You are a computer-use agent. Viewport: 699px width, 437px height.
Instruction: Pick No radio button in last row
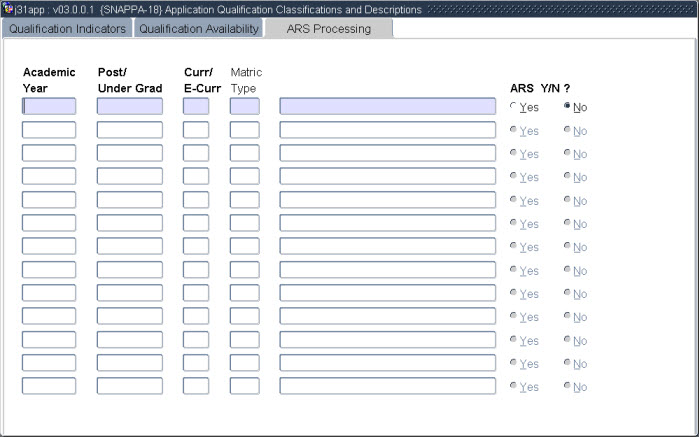point(568,386)
